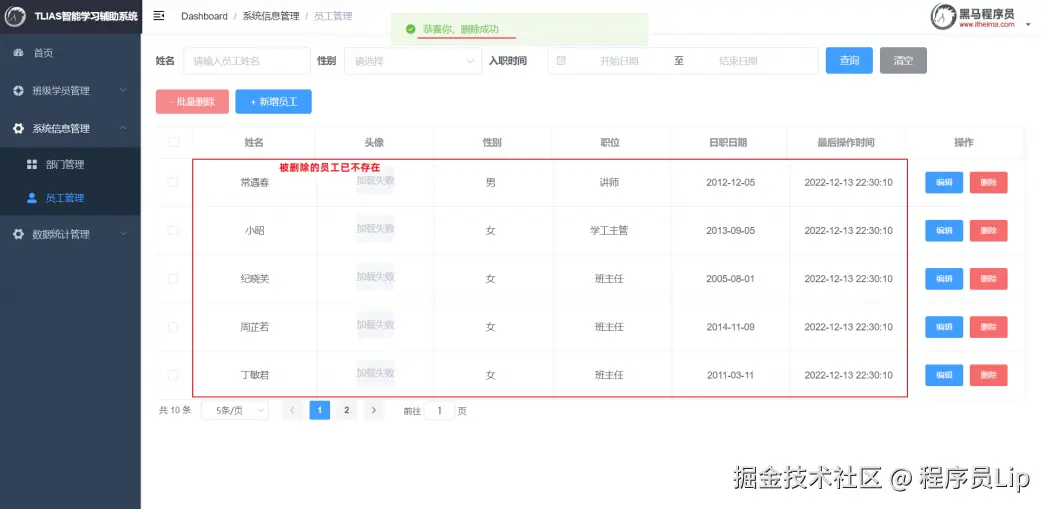Click the avatar thumbnail for 丁敏君

tap(375, 373)
